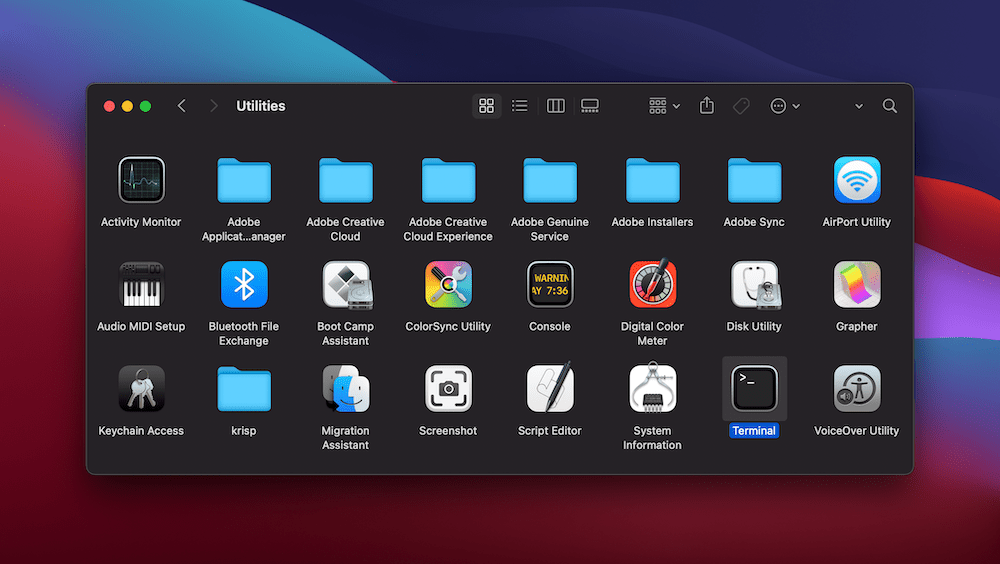1000x564 pixels.
Task: Minimize the Utilities window
Action: 128,106
